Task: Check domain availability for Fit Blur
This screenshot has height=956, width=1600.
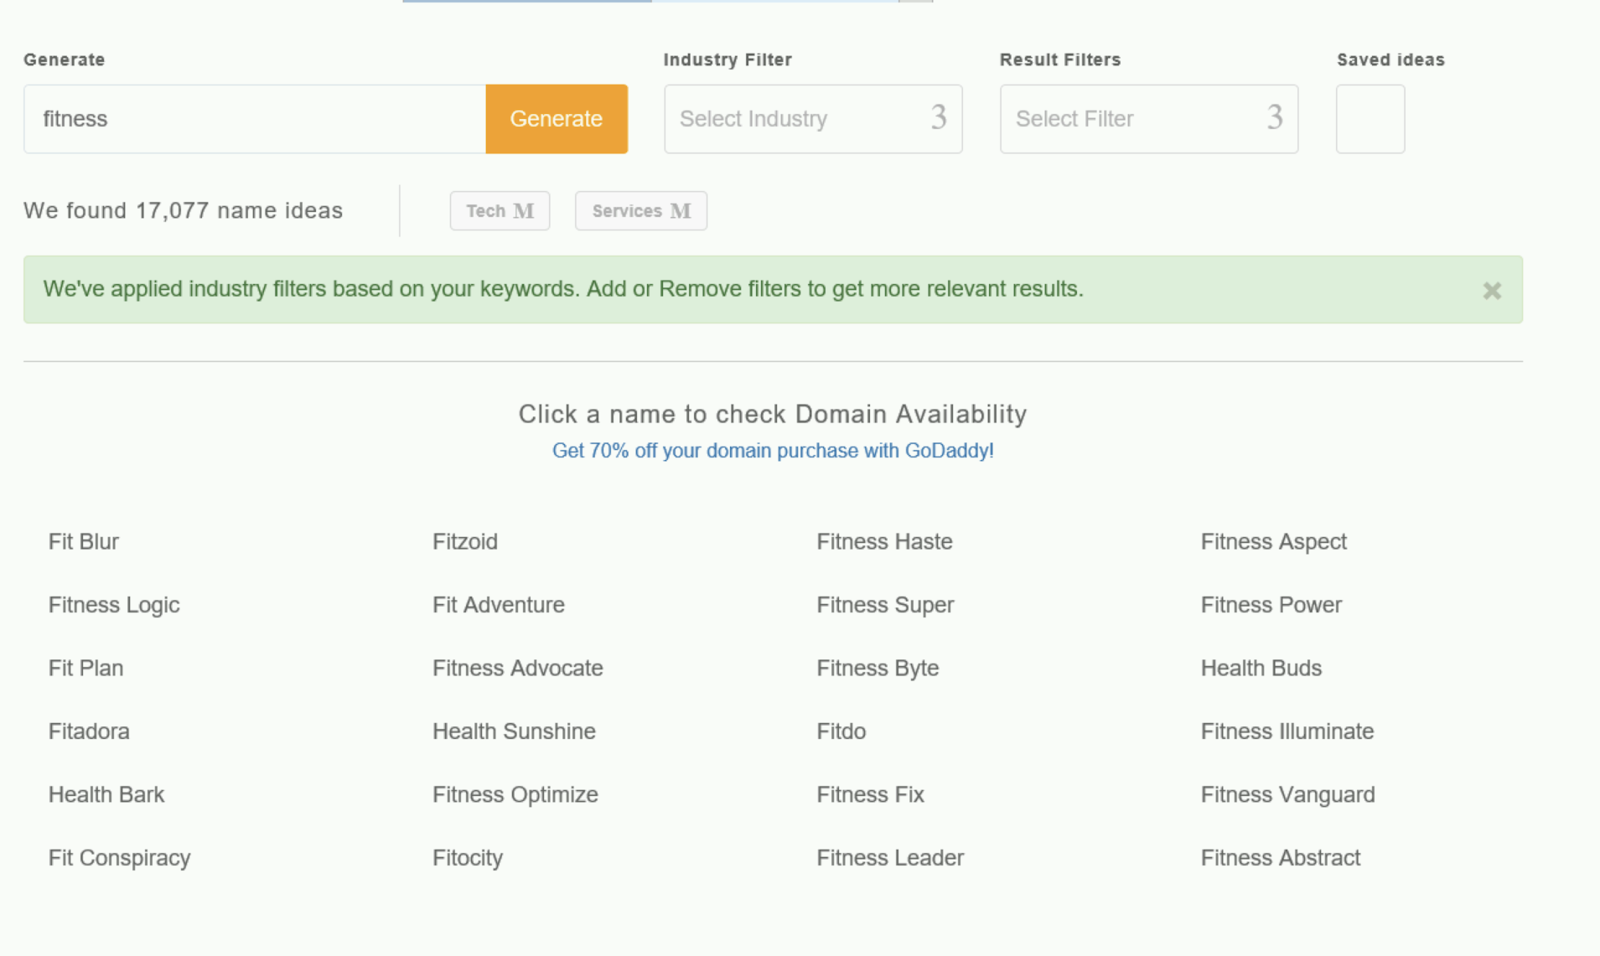Action: click(x=84, y=542)
